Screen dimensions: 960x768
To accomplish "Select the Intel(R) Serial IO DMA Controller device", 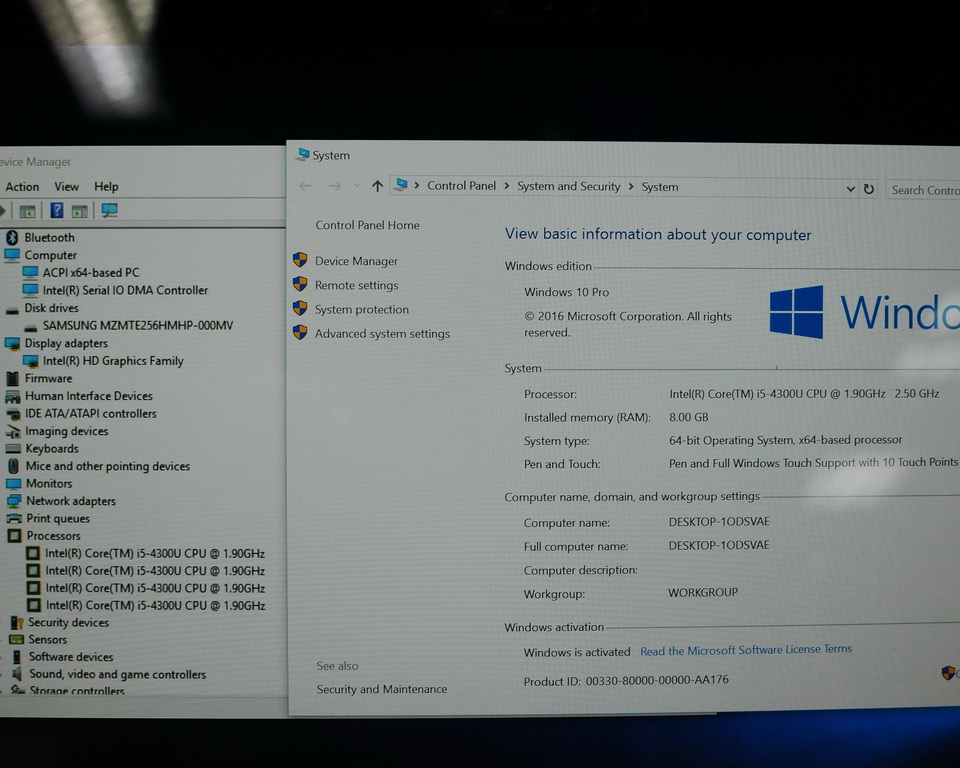I will pos(125,290).
